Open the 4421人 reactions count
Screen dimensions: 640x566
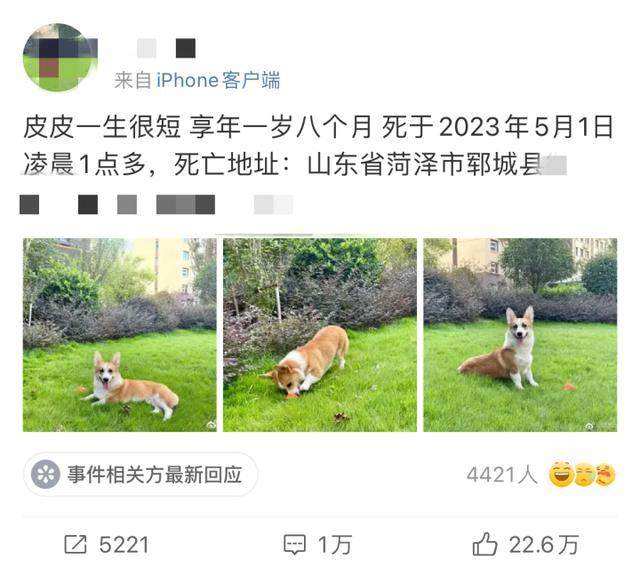[x=502, y=475]
